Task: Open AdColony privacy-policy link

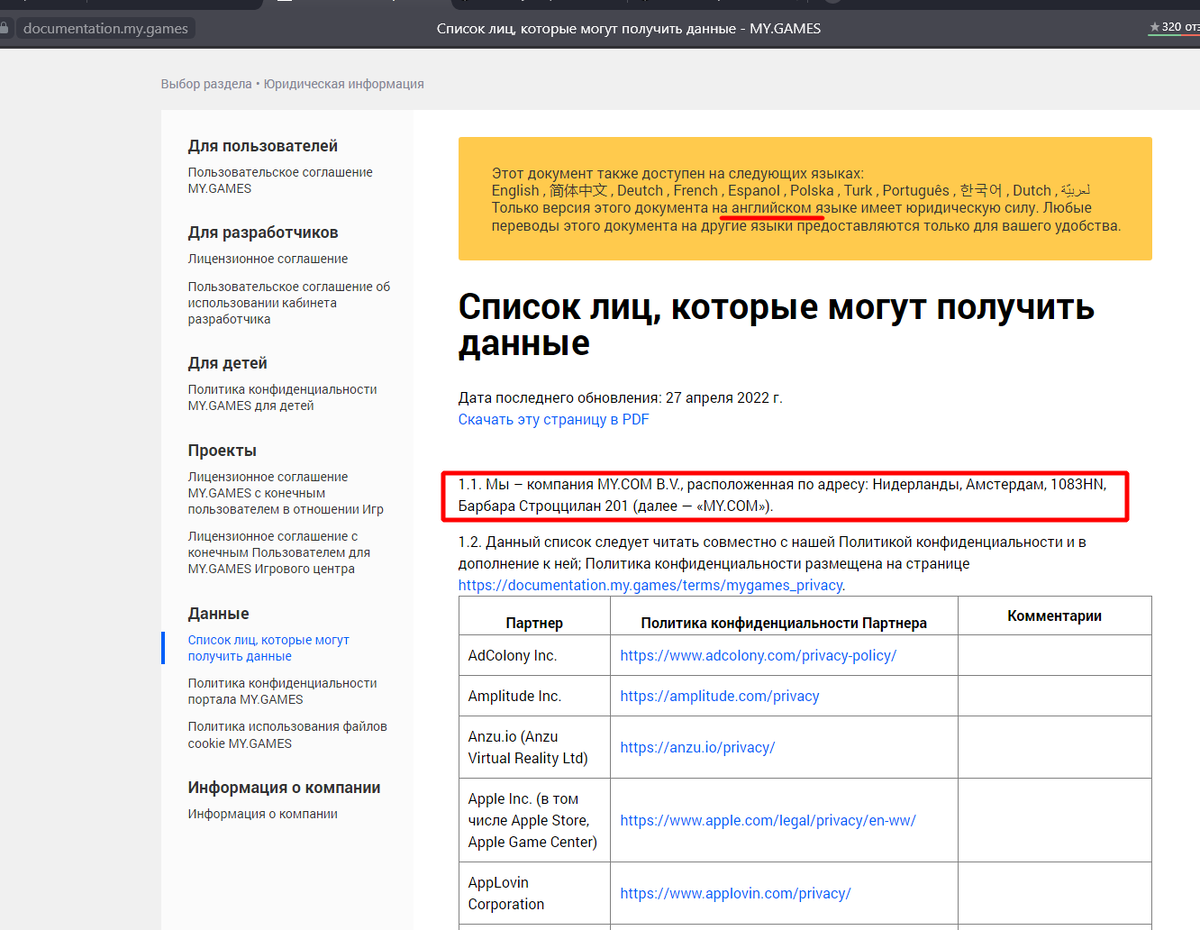Action: click(x=758, y=656)
